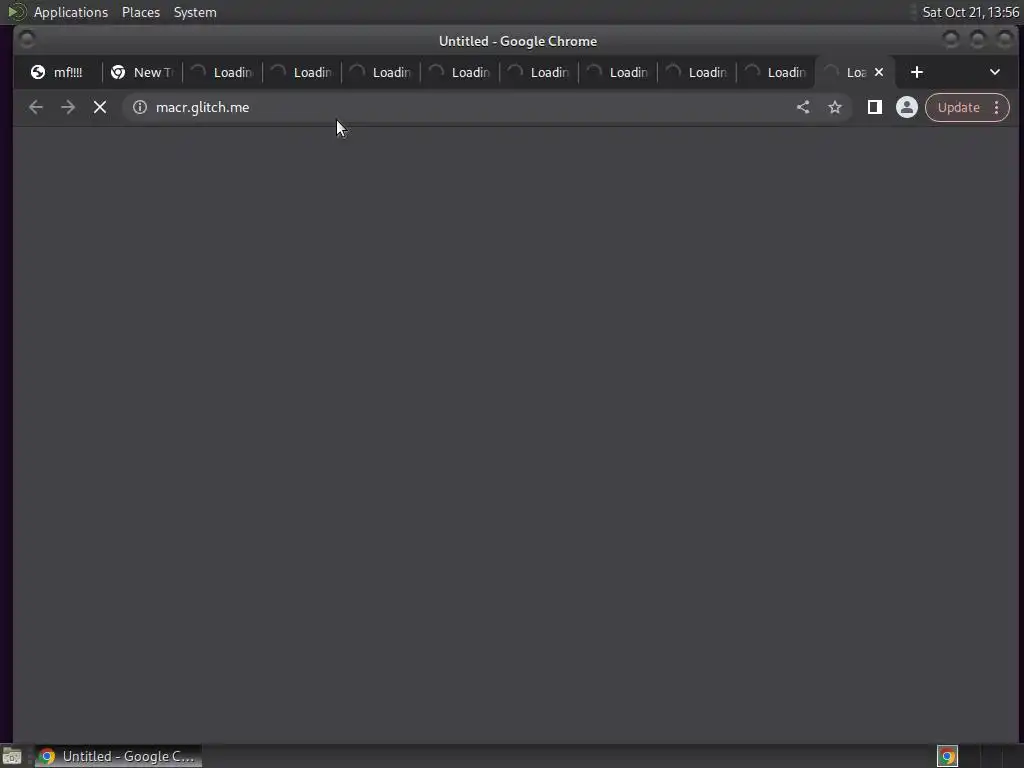This screenshot has width=1024, height=768.
Task: Open the System menu in the top panel
Action: [195, 12]
